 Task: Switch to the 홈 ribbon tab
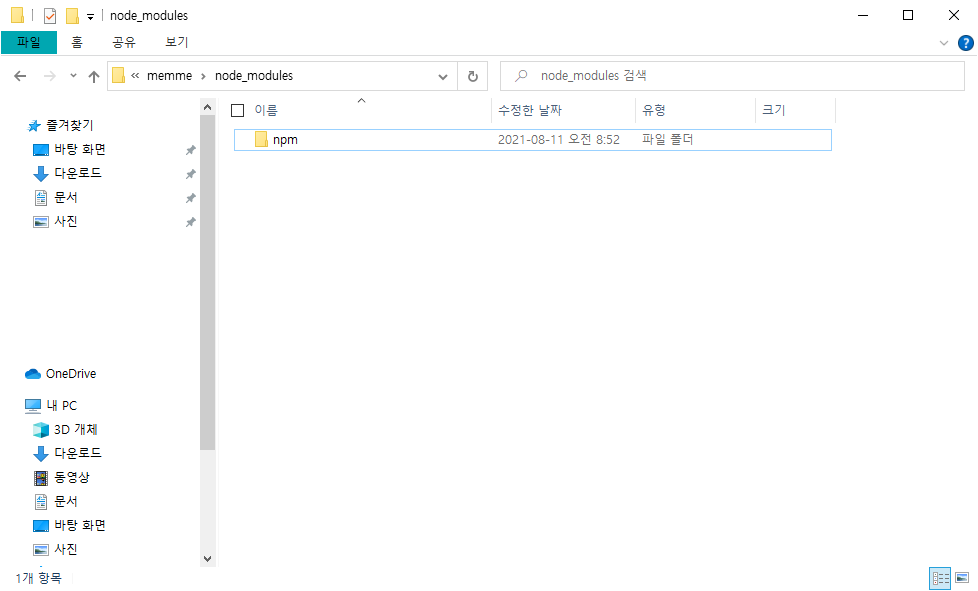[77, 42]
